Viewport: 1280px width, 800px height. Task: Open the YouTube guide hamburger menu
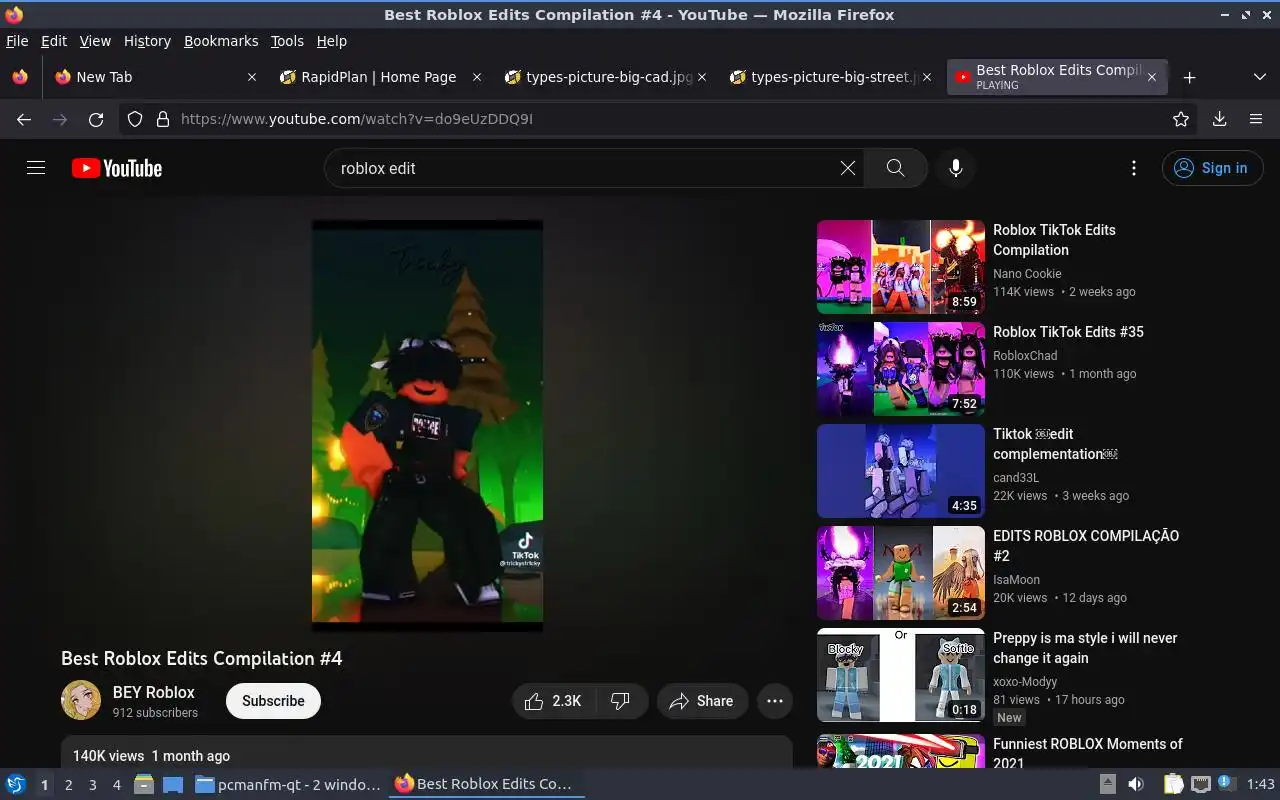coord(36,168)
